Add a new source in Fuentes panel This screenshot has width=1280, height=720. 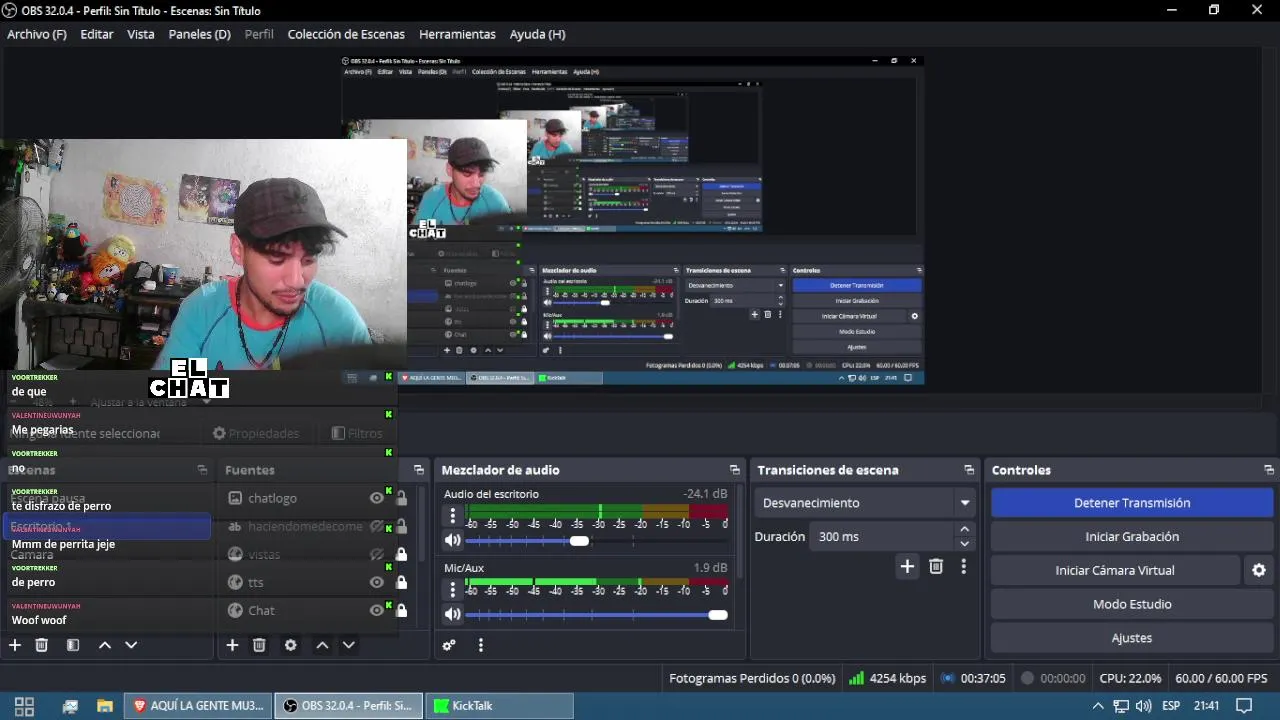[x=232, y=645]
